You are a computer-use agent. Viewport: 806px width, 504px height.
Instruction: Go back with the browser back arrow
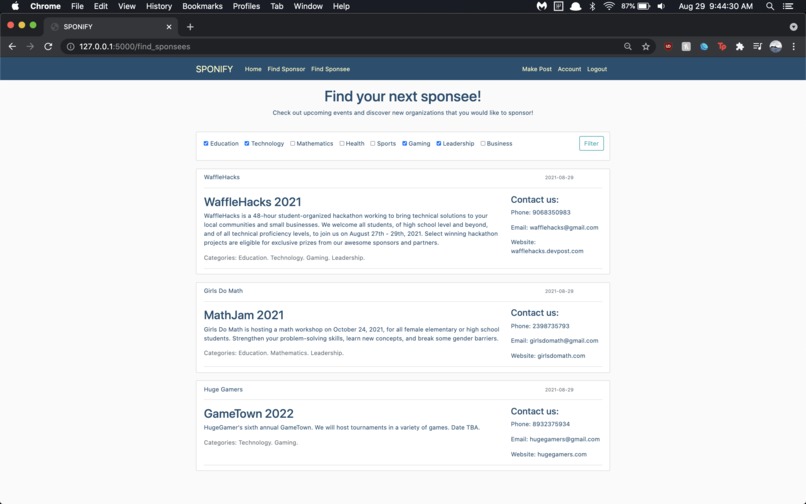12,46
